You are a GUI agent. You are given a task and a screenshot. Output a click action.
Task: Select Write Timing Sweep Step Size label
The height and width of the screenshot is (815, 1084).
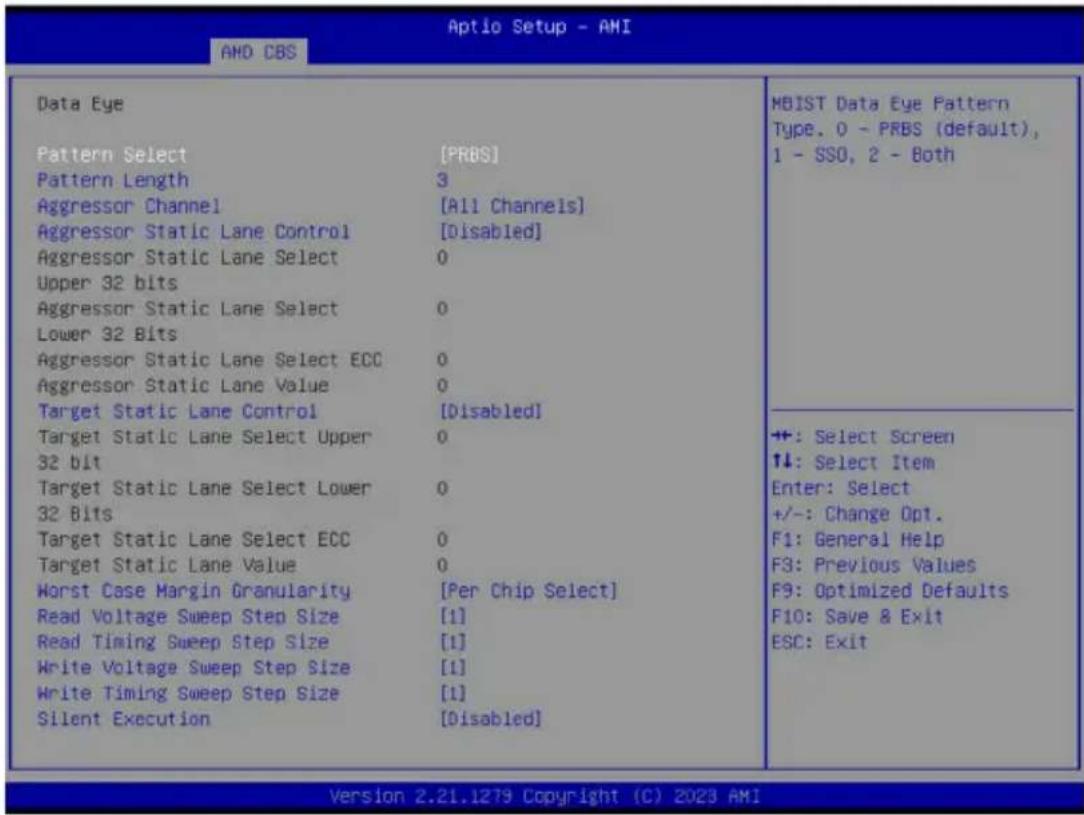pos(188,693)
